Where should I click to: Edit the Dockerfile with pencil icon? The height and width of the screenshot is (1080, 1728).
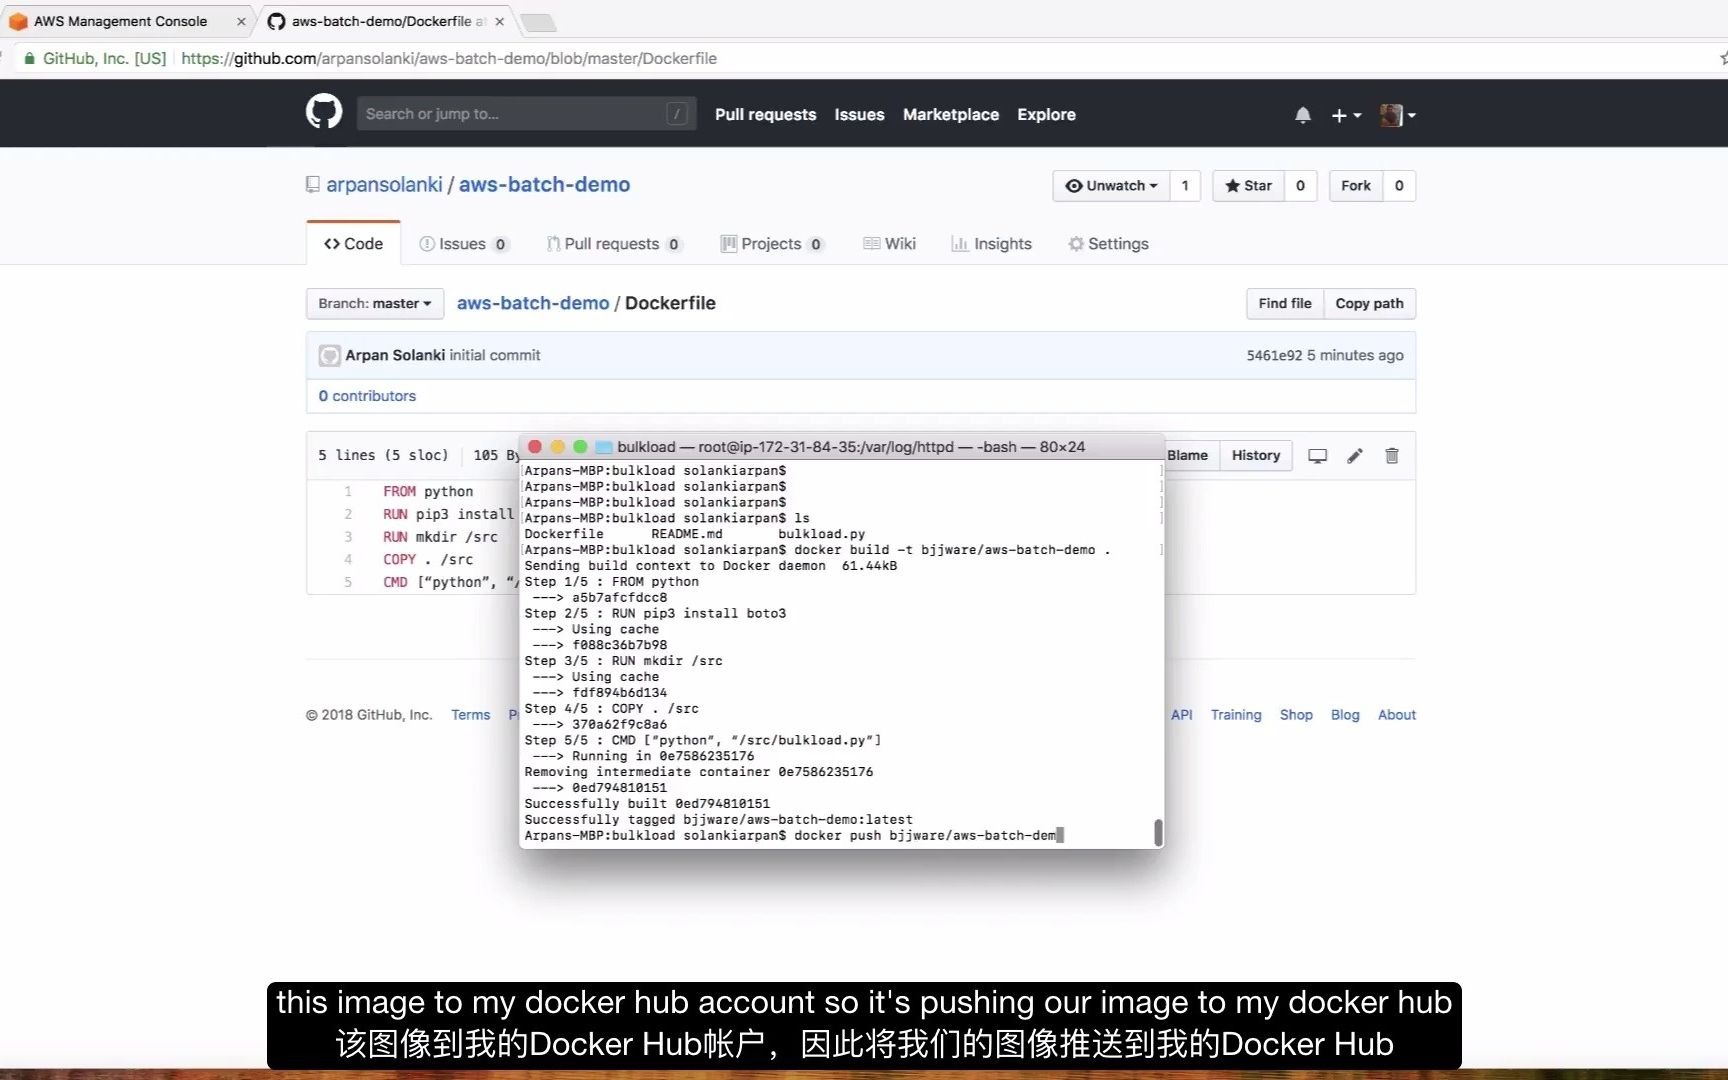tap(1355, 456)
